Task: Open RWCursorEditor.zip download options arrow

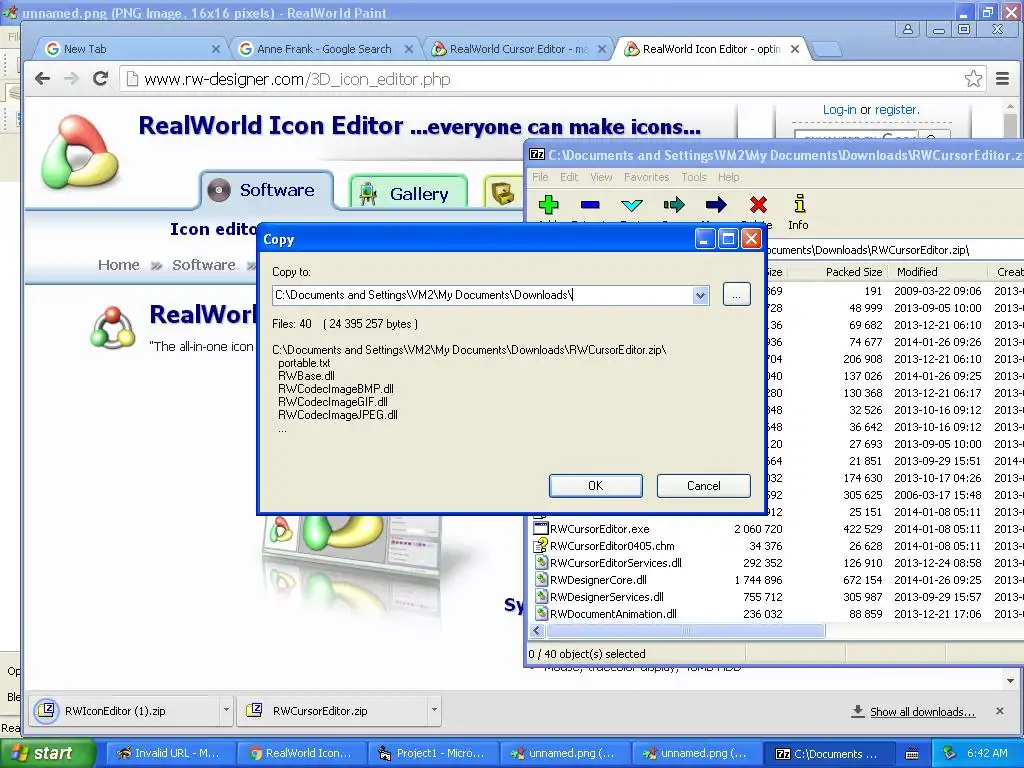Action: [434, 710]
